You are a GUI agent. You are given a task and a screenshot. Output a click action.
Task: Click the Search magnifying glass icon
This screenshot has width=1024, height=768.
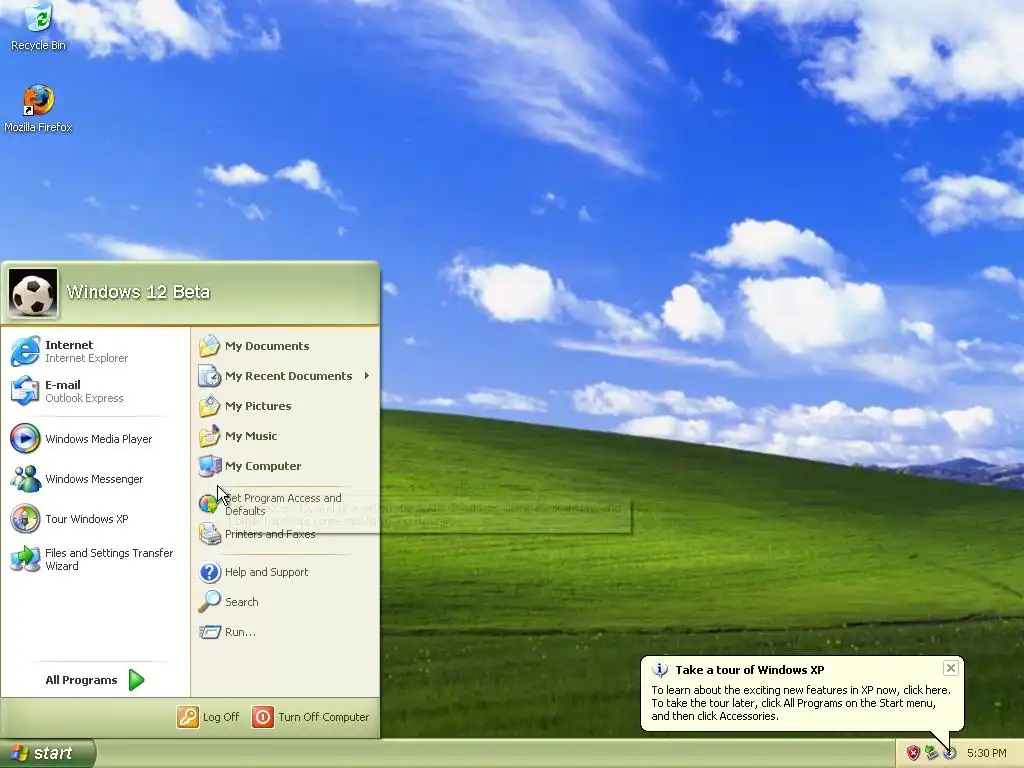pos(210,601)
